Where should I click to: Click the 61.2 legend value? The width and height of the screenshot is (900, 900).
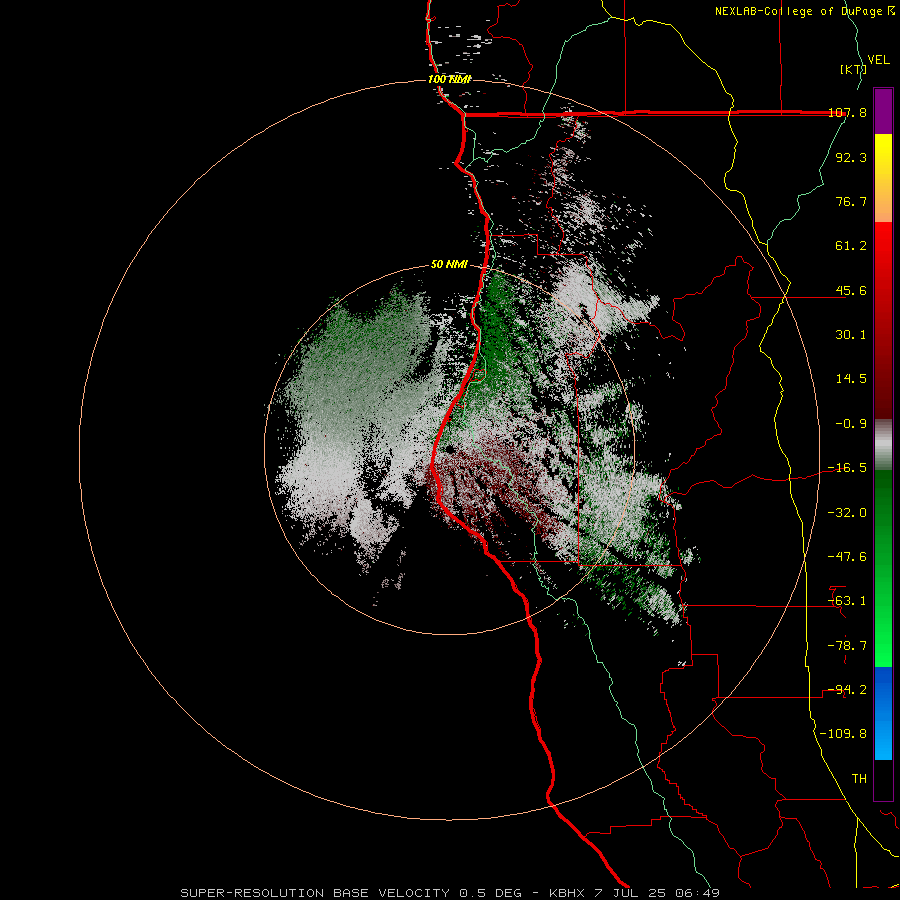point(851,246)
